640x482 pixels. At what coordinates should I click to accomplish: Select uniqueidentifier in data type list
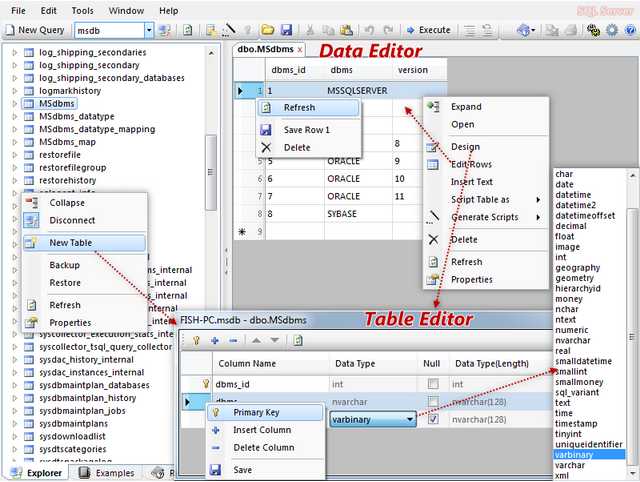589,444
